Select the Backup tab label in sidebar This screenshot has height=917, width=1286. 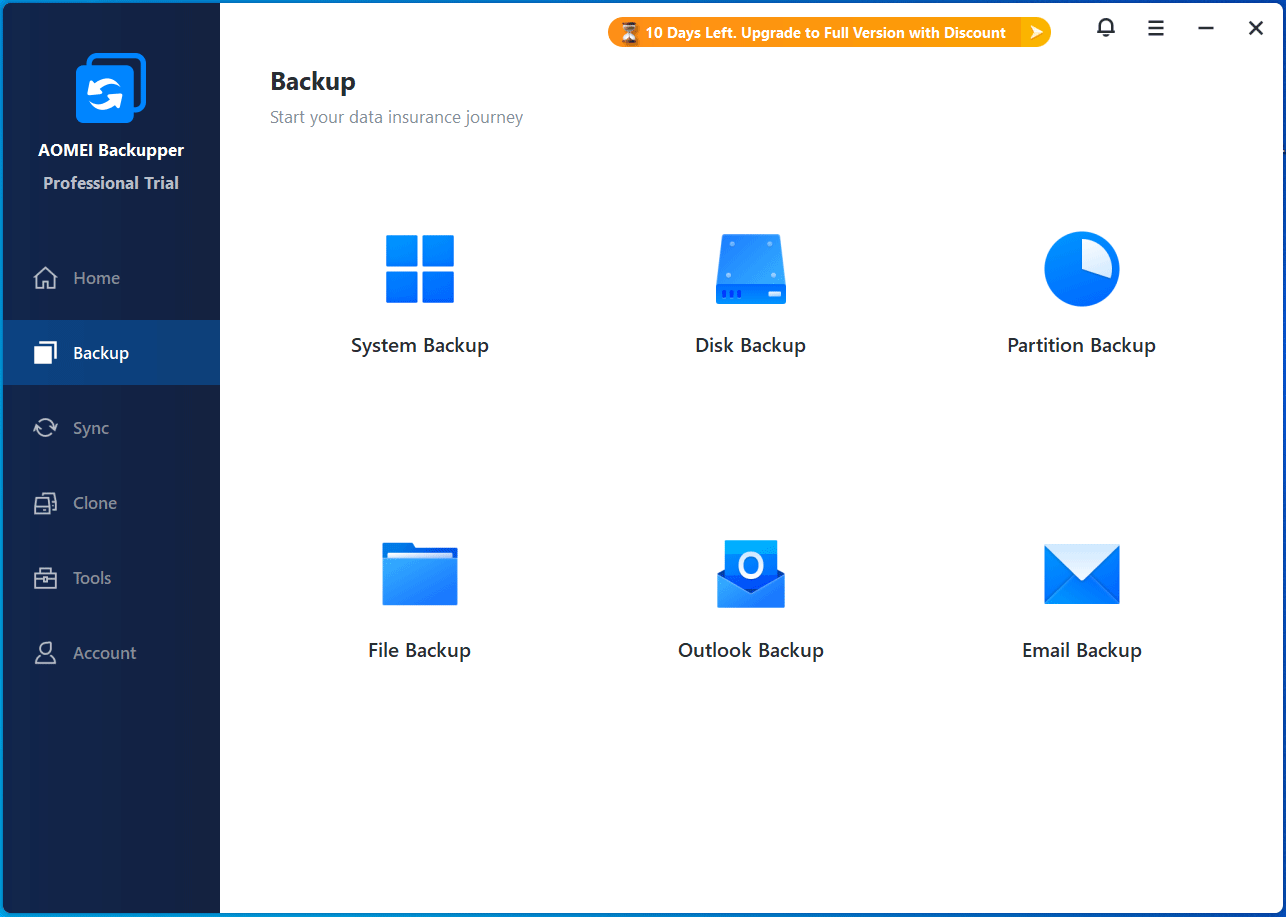click(101, 353)
